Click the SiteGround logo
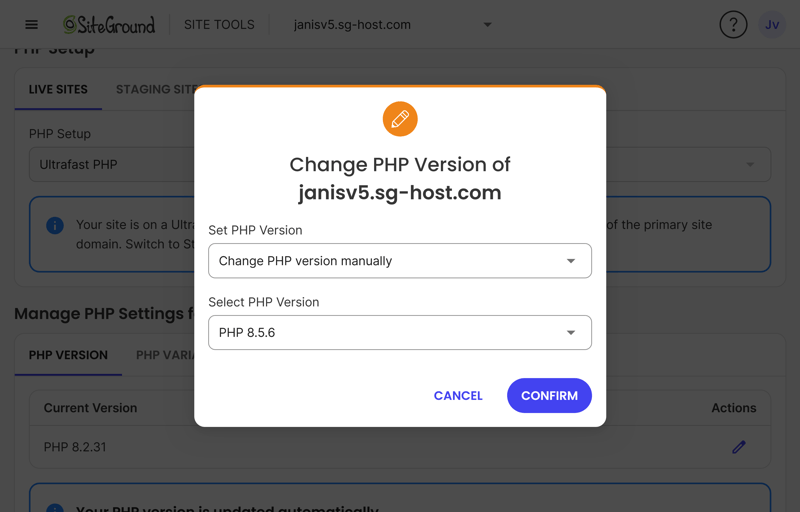This screenshot has width=800, height=512. (x=109, y=24)
